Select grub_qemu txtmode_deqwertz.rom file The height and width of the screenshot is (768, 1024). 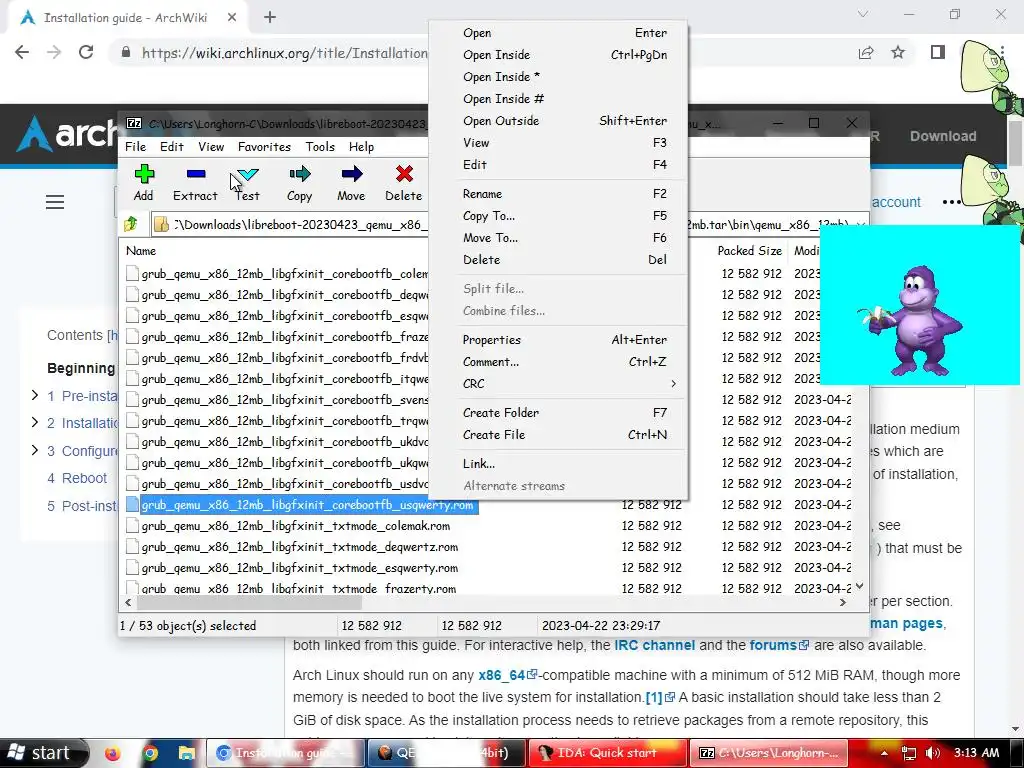click(x=300, y=547)
